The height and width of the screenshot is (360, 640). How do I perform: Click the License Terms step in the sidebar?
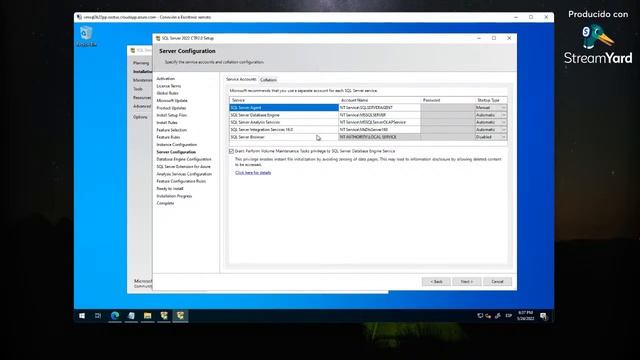[169, 86]
